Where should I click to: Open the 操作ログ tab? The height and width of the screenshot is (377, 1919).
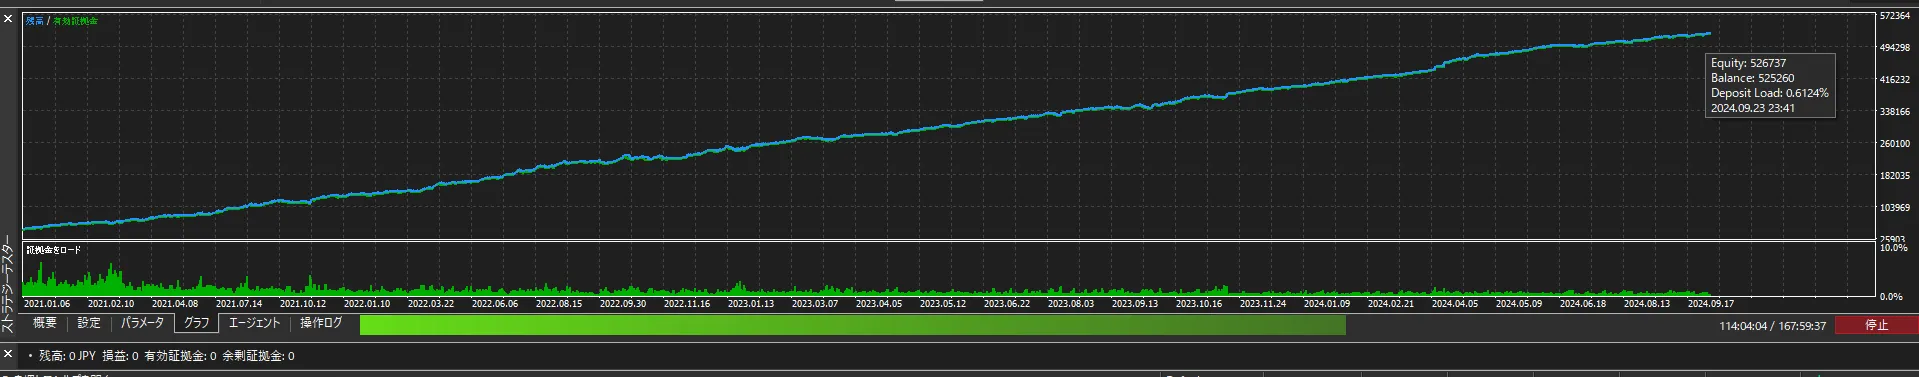point(321,323)
